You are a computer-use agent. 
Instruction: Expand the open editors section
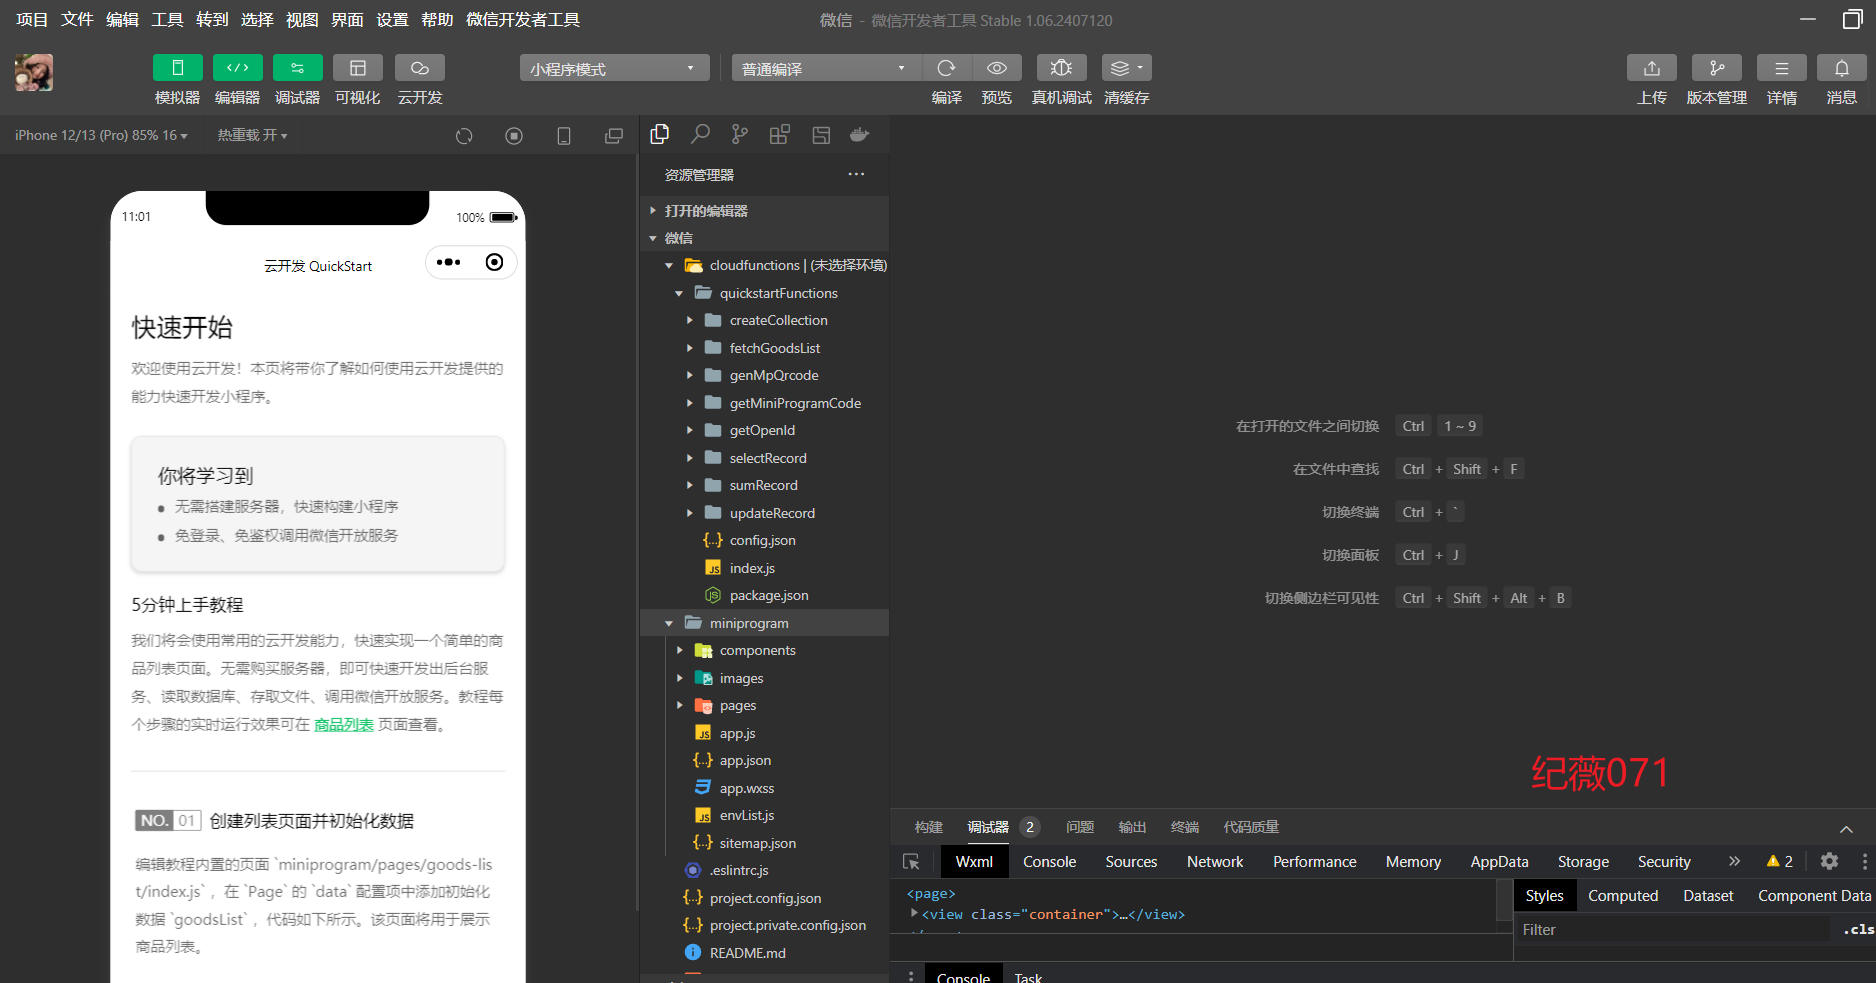[764, 211]
